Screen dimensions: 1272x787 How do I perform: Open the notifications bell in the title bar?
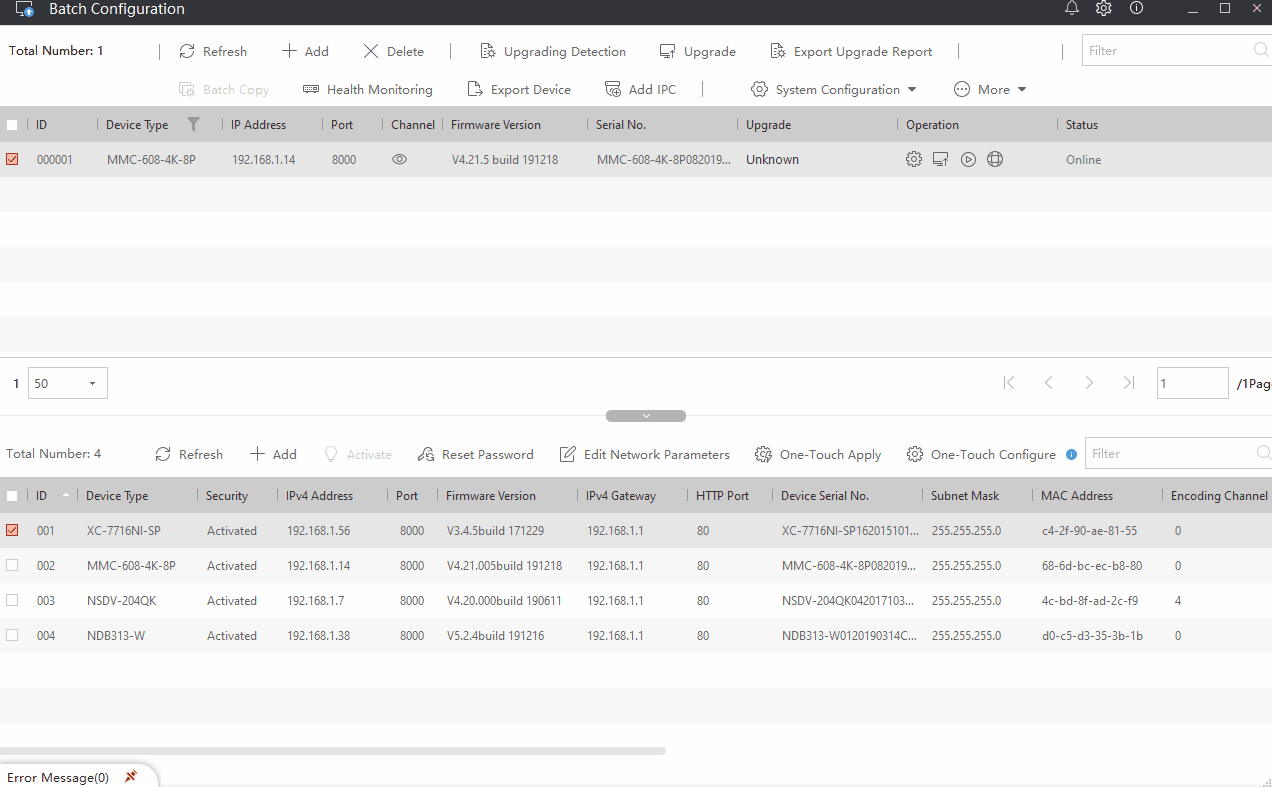[x=1072, y=9]
